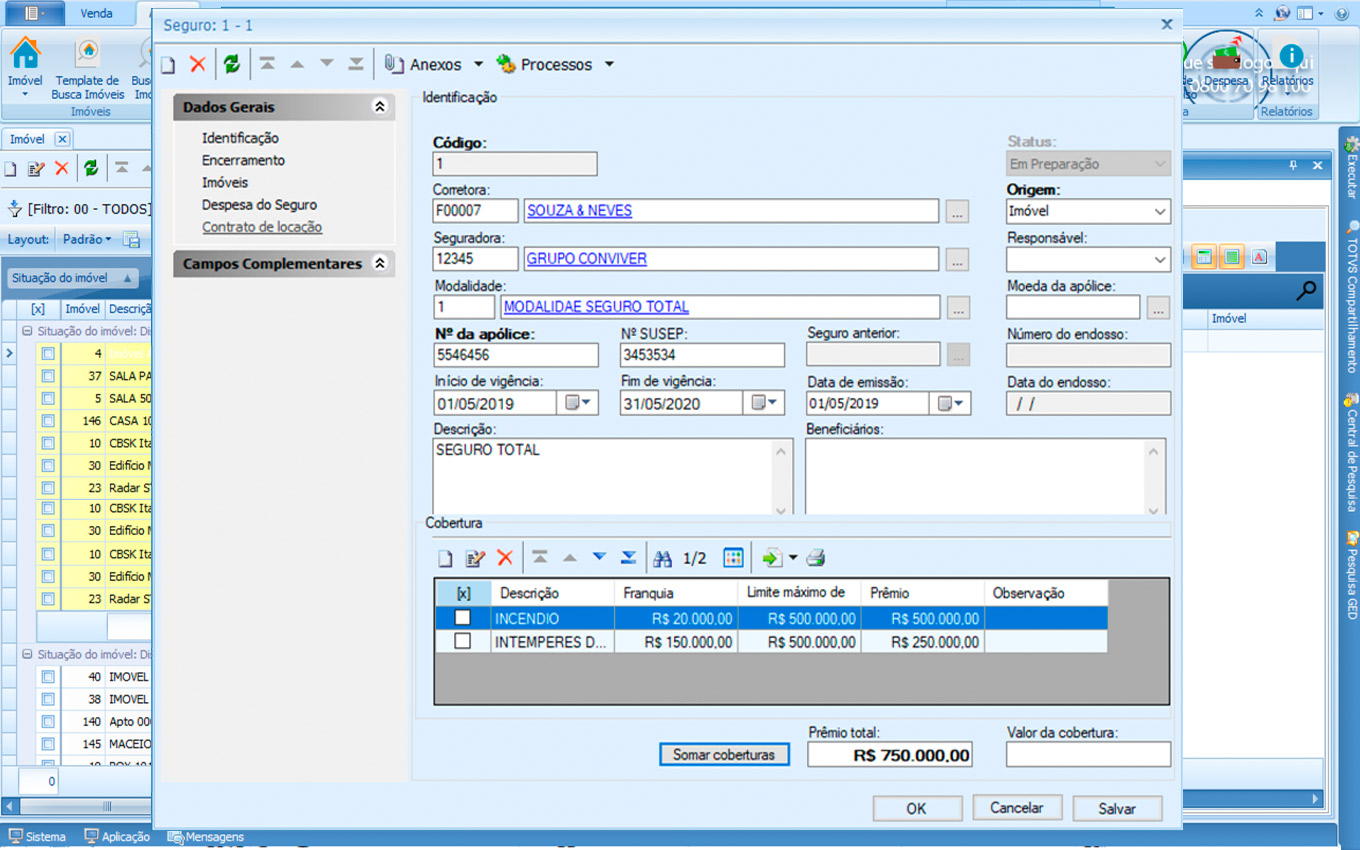The height and width of the screenshot is (850, 1360).
Task: Collapse the Dados Gerais panel
Action: [379, 107]
